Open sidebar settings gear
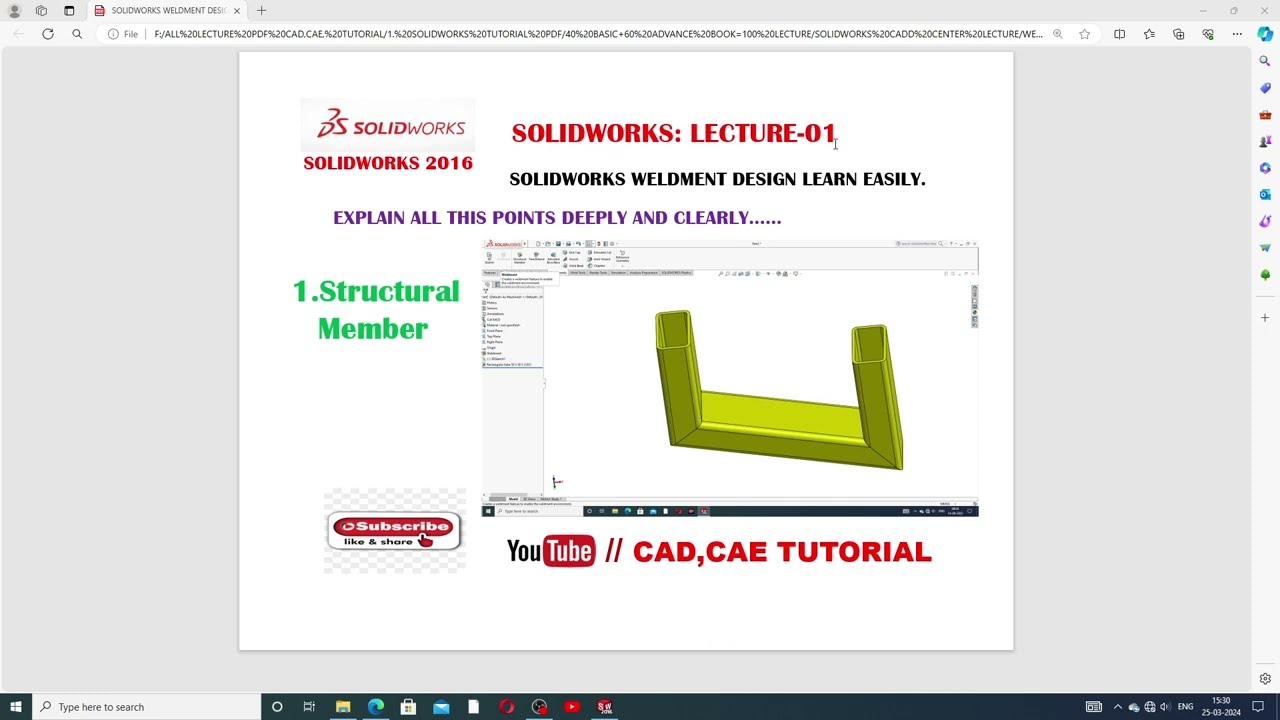 [1265, 679]
